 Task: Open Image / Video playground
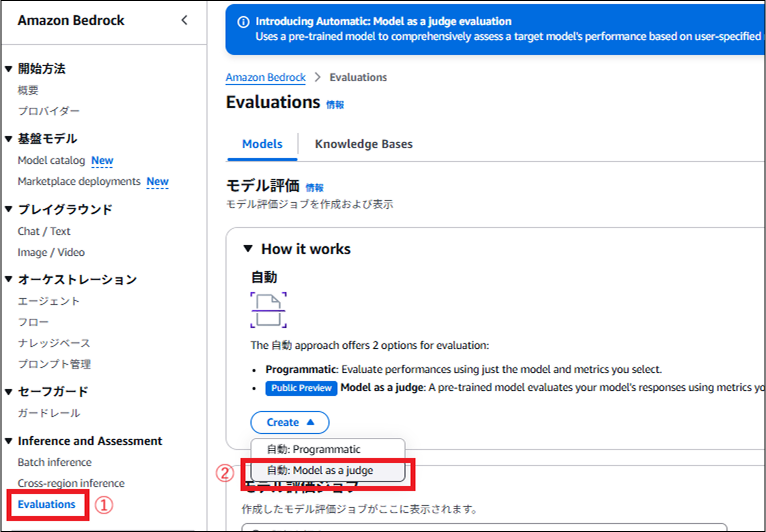[51, 252]
